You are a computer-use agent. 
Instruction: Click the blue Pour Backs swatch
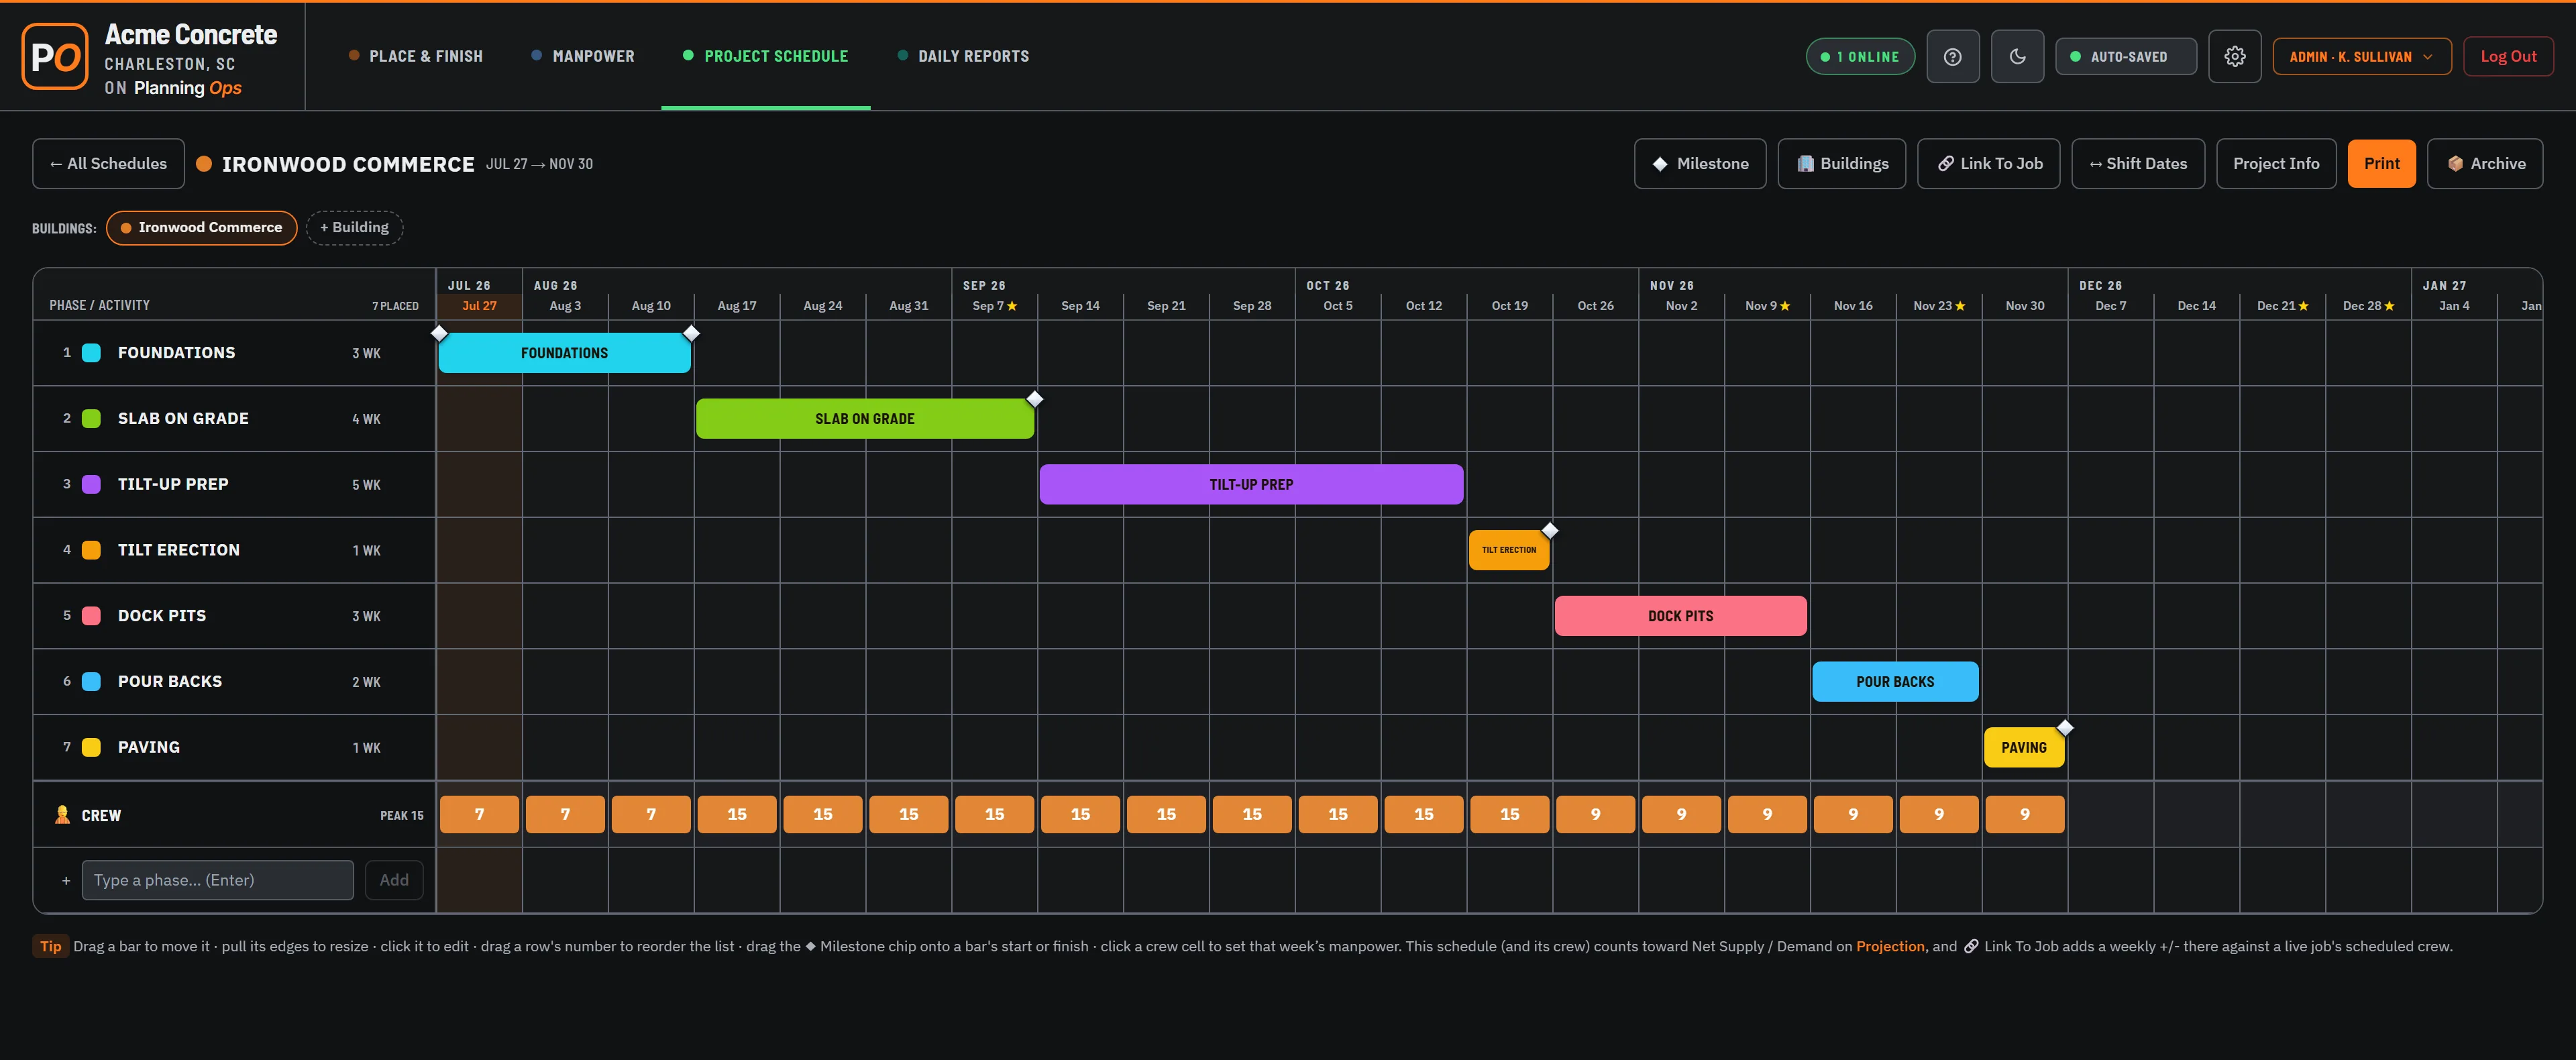[x=91, y=682]
